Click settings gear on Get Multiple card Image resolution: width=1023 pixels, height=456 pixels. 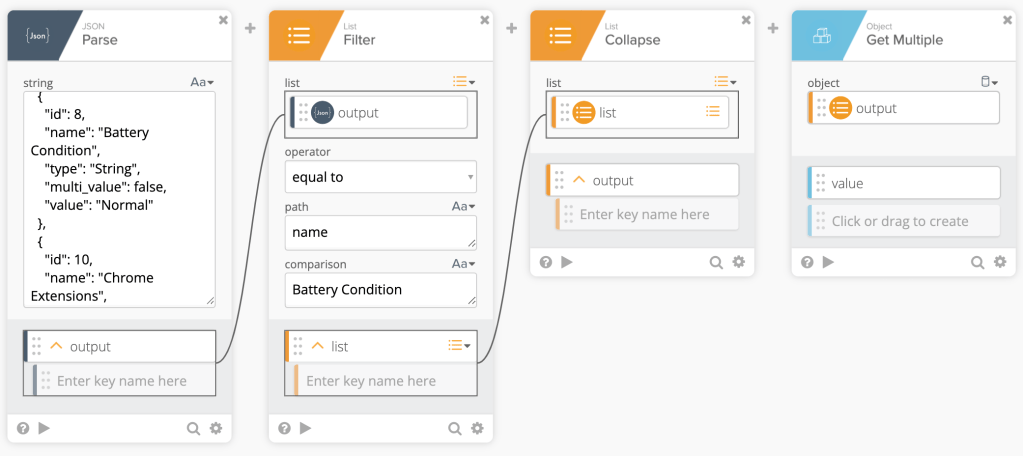pyautogui.click(x=999, y=262)
